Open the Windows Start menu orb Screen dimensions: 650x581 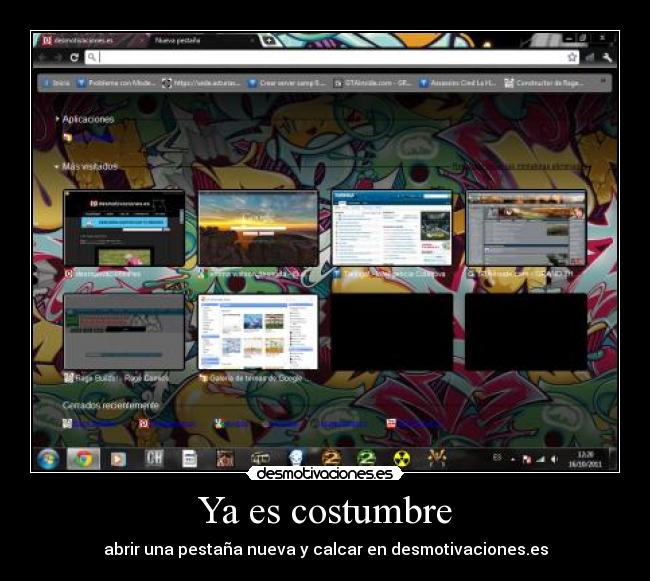coord(48,459)
